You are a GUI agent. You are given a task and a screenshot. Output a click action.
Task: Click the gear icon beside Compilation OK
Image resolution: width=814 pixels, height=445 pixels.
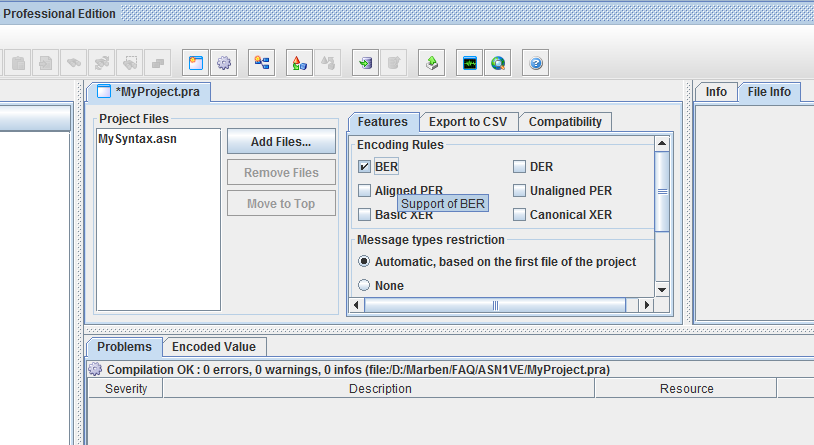point(95,369)
